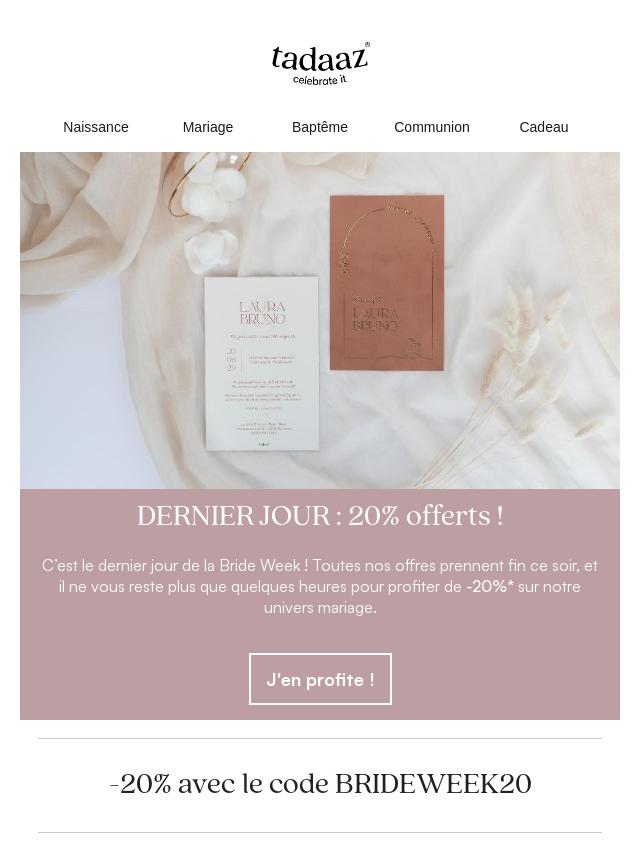The image size is (640, 854).
Task: Click the date block on white invitation
Action: (x=232, y=359)
